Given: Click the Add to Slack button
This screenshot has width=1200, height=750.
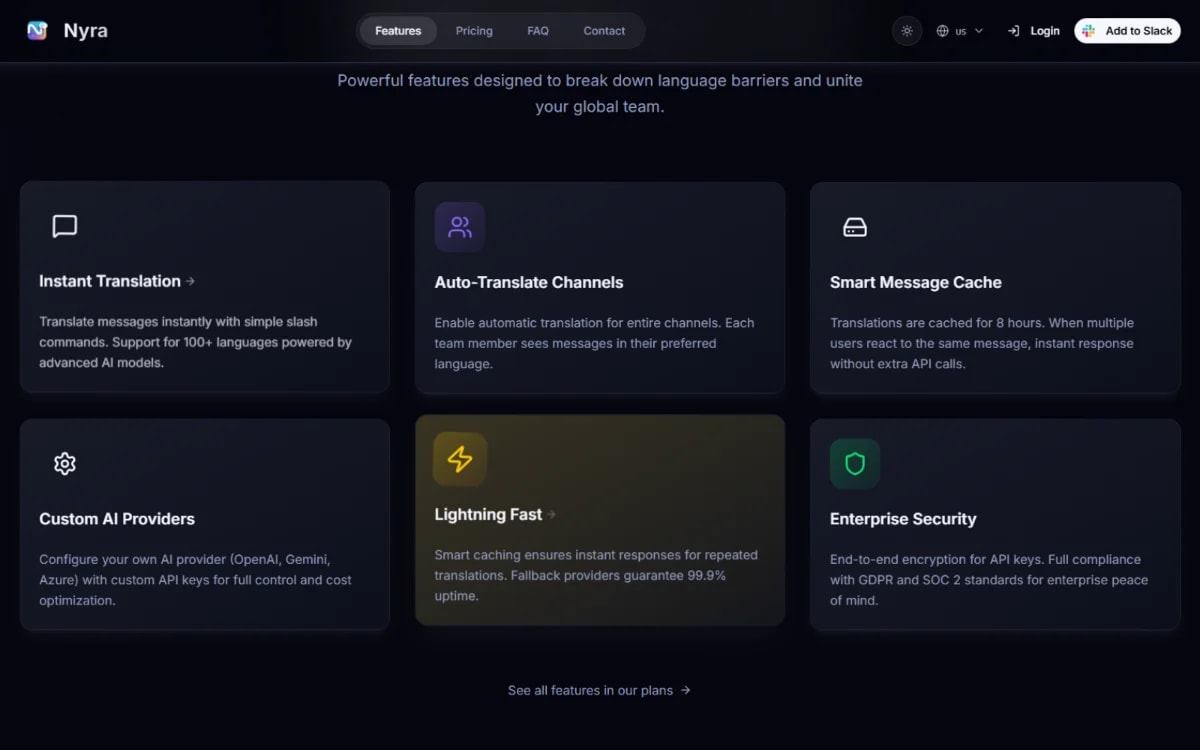Looking at the screenshot, I should pos(1127,31).
